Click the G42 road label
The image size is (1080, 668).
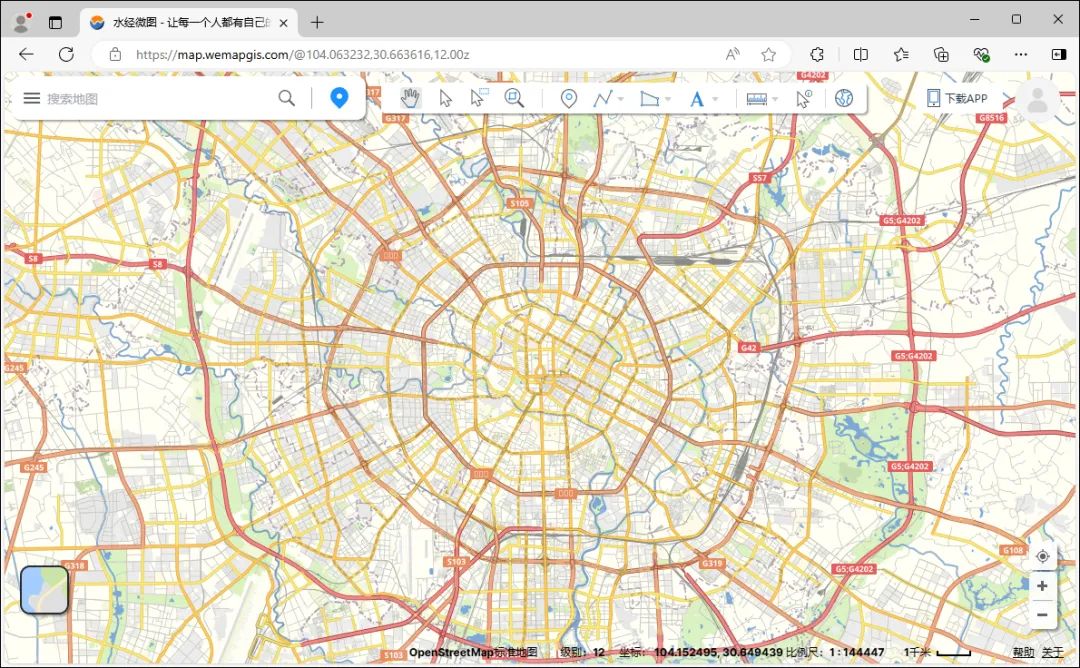(x=749, y=348)
